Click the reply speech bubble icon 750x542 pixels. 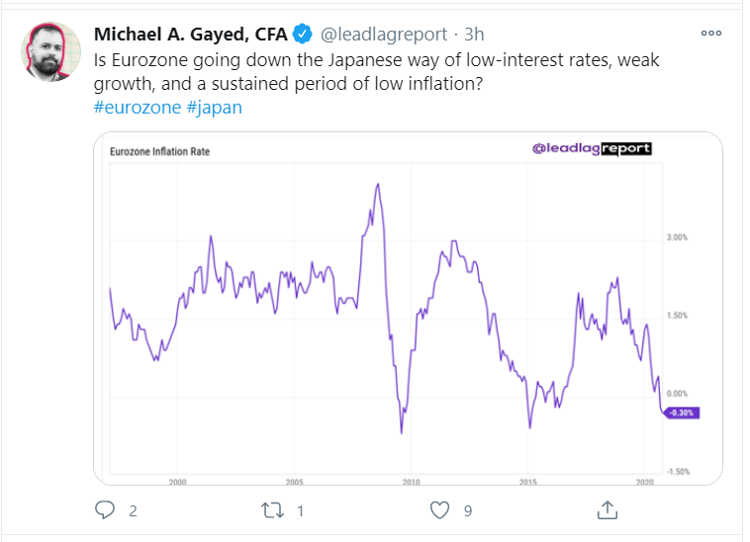[106, 511]
